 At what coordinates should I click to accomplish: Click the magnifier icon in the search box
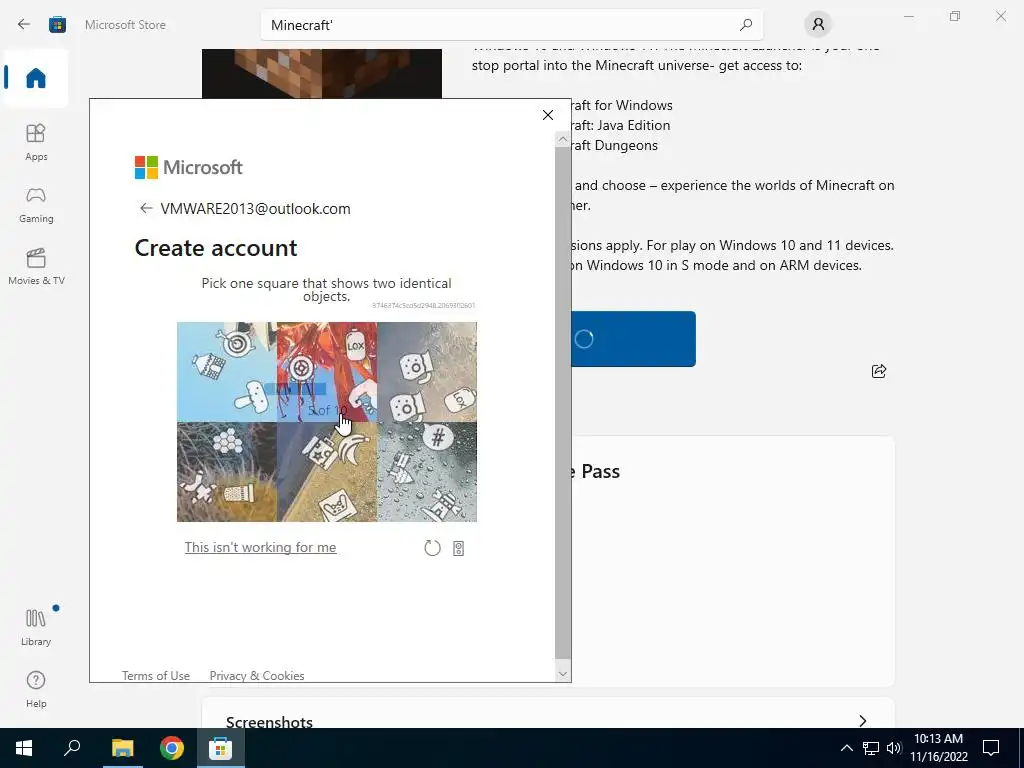coord(746,25)
